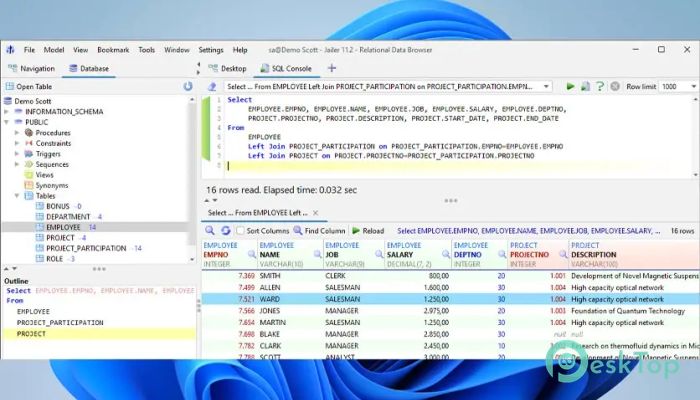Click search icon in NAME column header
The height and width of the screenshot is (400, 700).
click(x=317, y=254)
